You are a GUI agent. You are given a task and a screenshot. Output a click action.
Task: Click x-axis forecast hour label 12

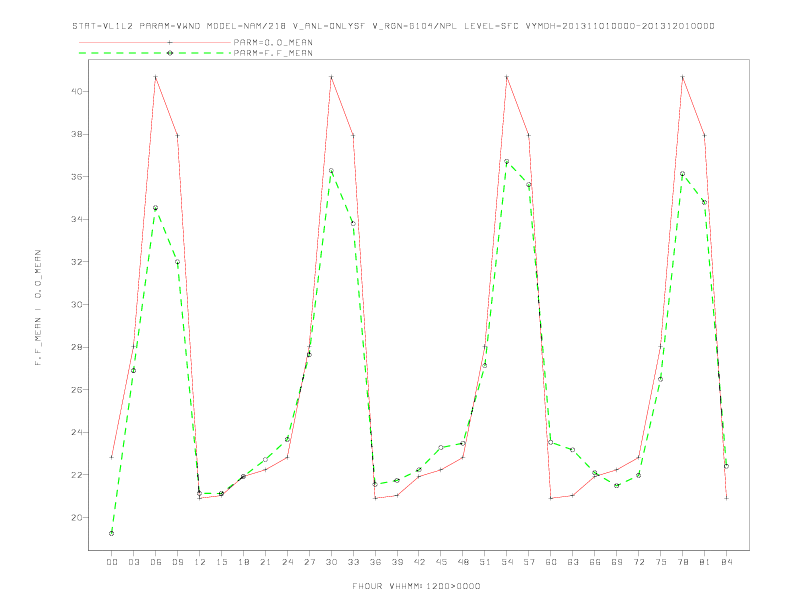pyautogui.click(x=200, y=562)
